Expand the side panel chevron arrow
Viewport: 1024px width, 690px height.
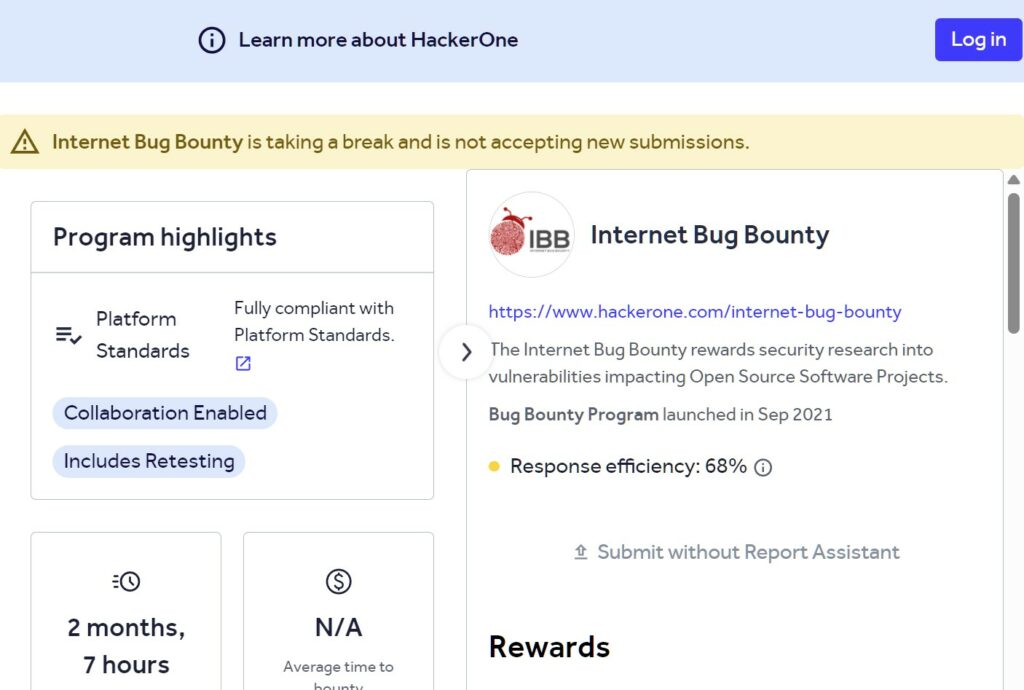[x=466, y=352]
